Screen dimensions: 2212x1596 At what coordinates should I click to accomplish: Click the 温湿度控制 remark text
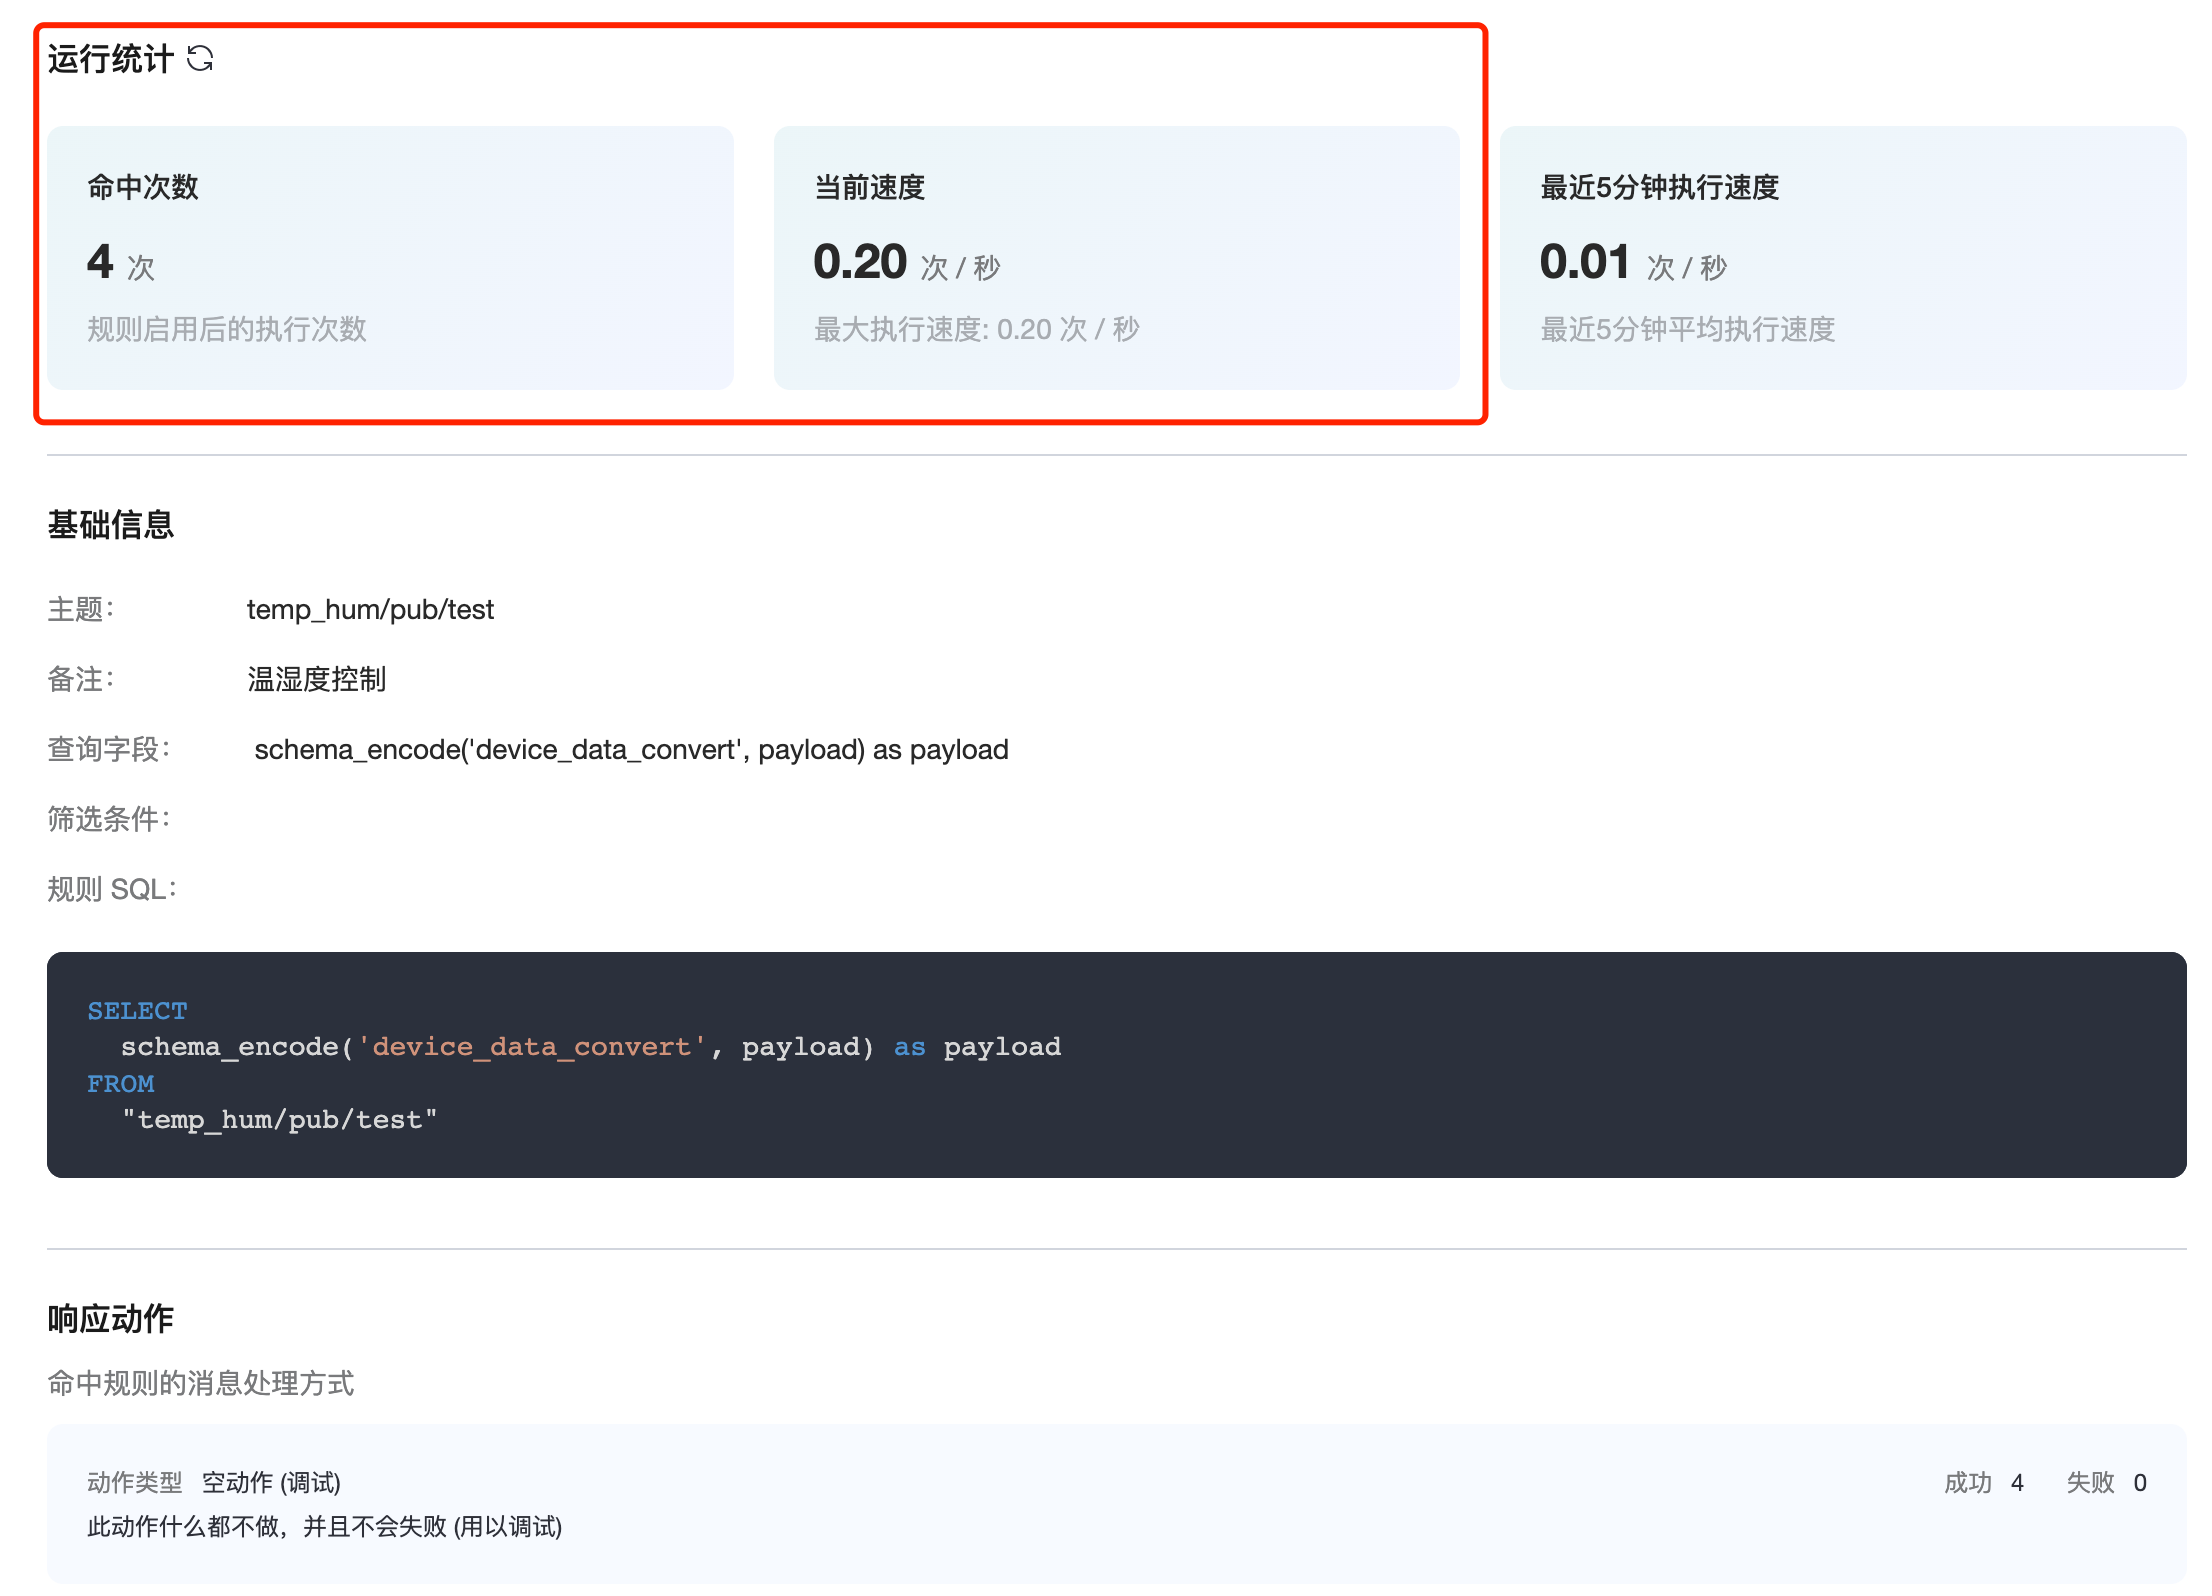click(x=316, y=680)
